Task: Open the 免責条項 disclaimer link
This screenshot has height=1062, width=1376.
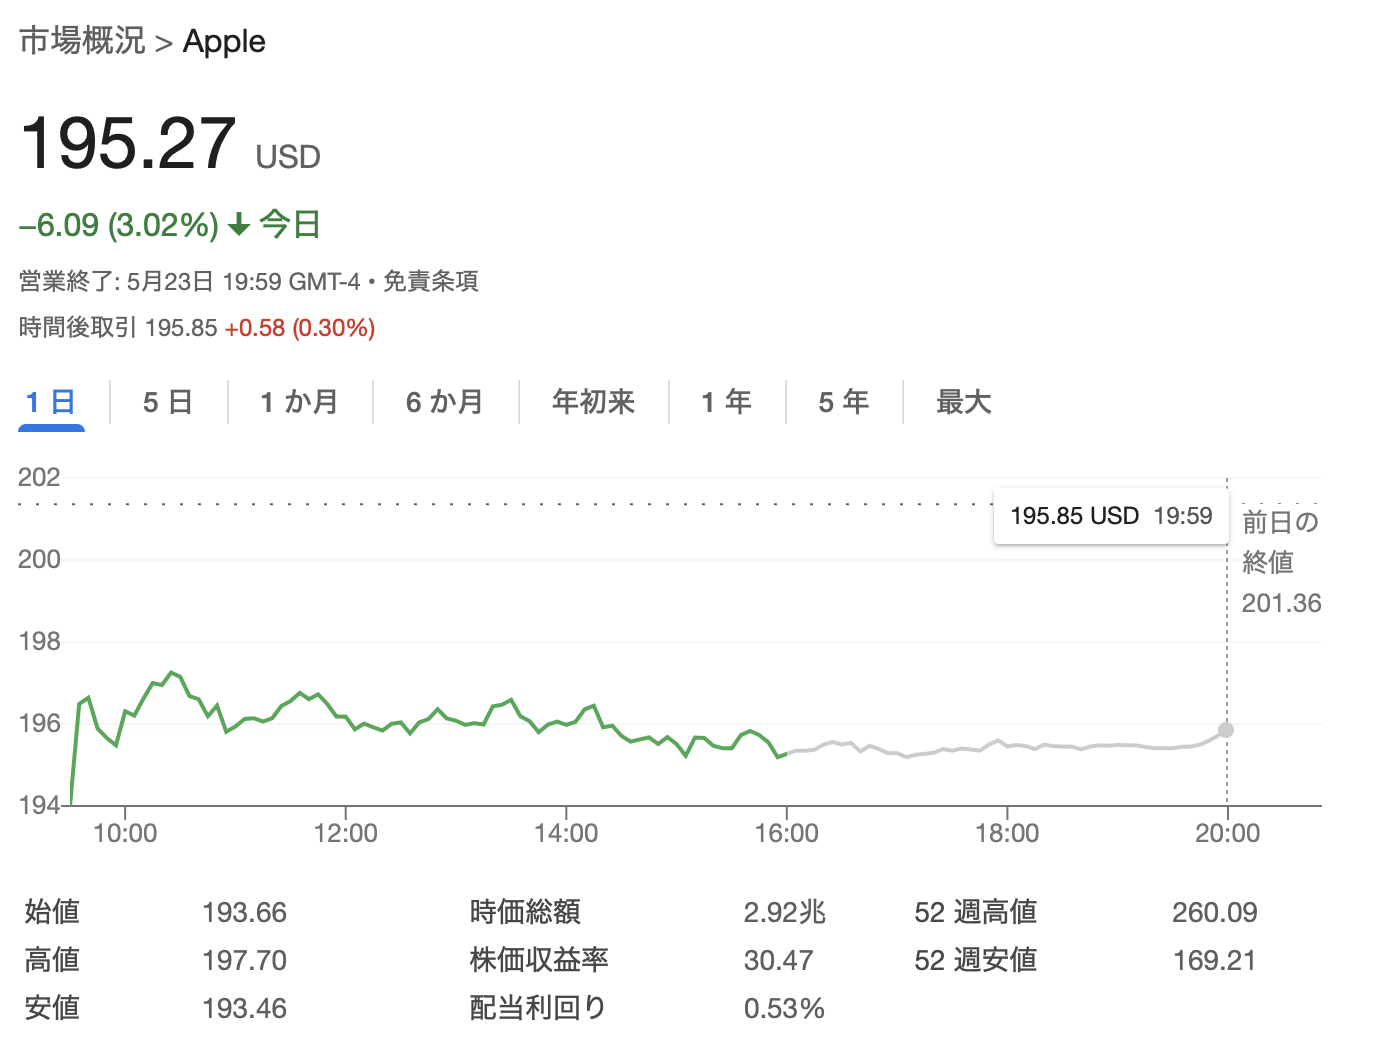Action: coord(431,281)
